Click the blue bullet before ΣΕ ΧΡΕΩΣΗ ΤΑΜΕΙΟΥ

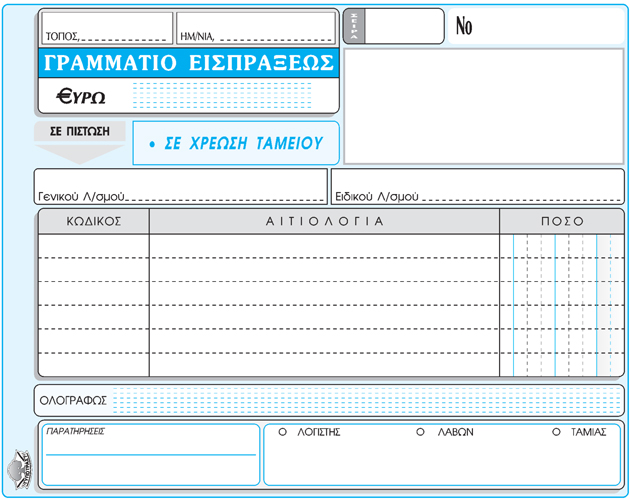150,144
